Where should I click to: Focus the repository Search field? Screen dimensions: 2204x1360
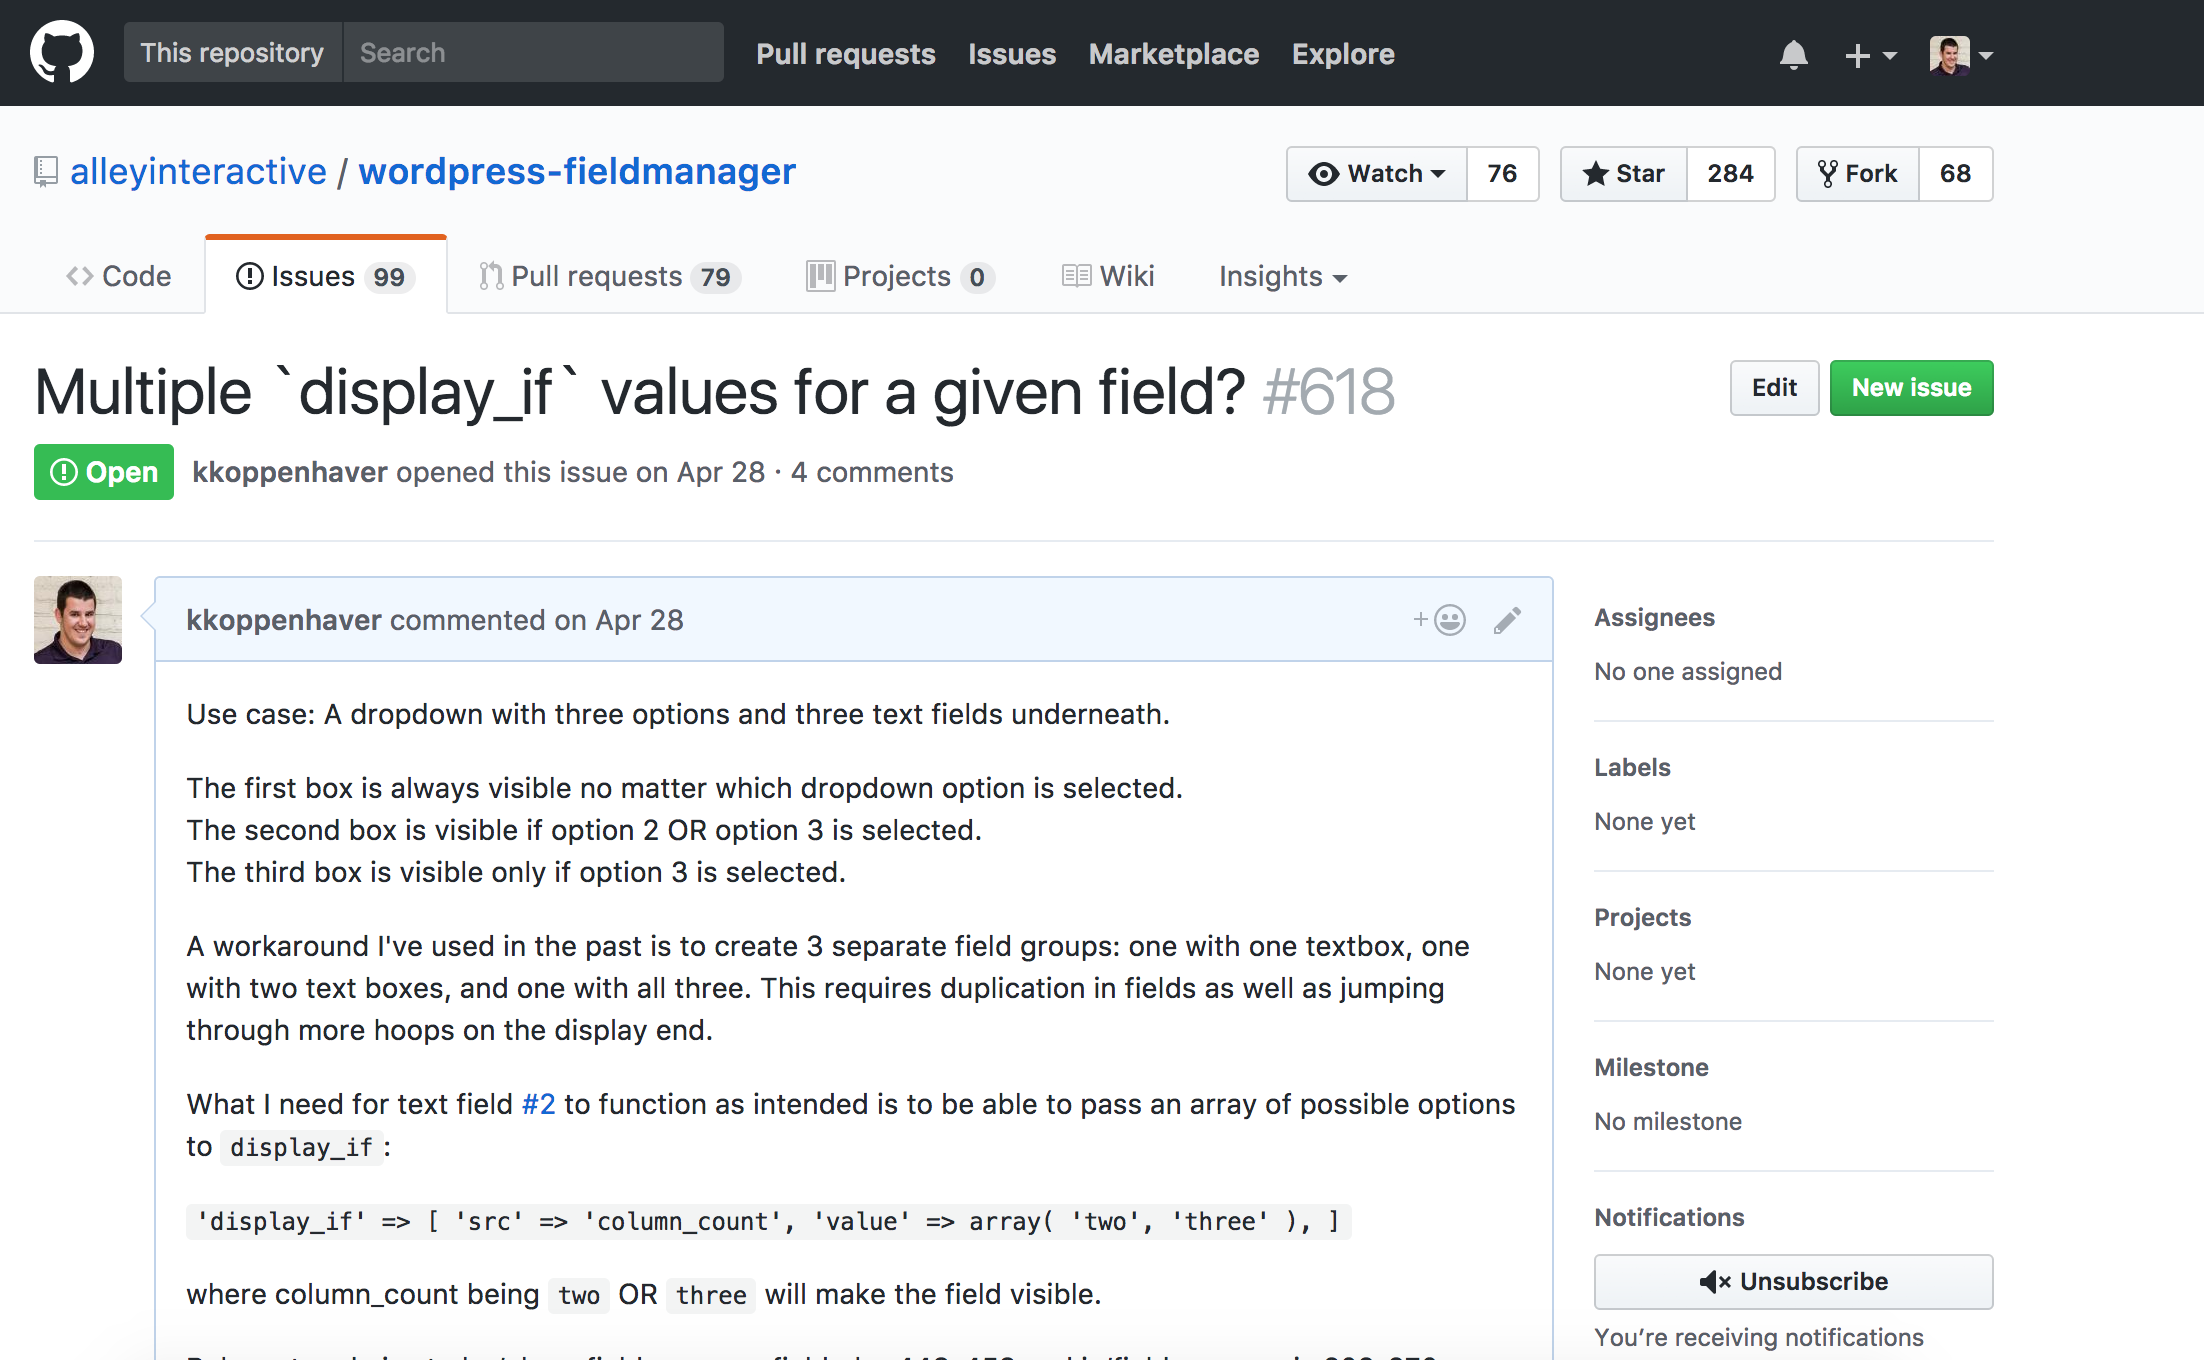pyautogui.click(x=532, y=53)
